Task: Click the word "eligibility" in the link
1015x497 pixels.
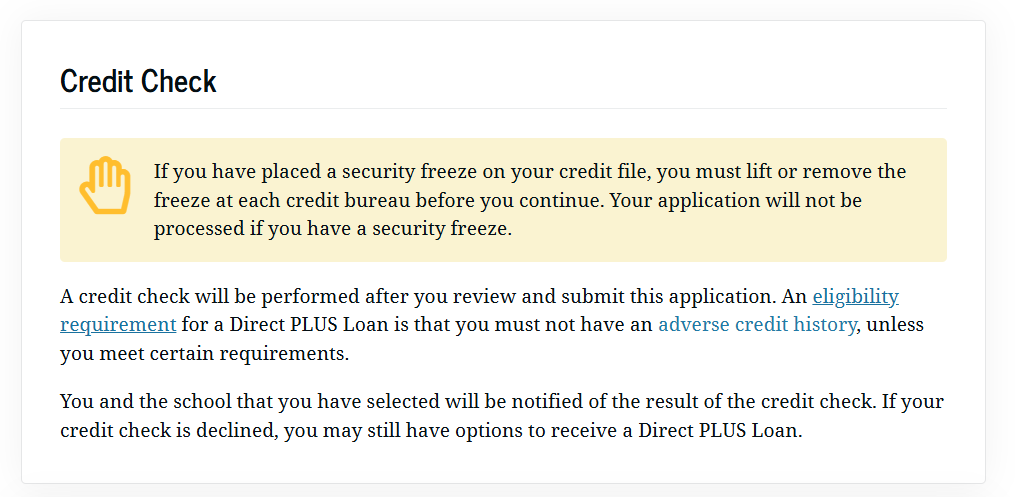Action: [855, 297]
